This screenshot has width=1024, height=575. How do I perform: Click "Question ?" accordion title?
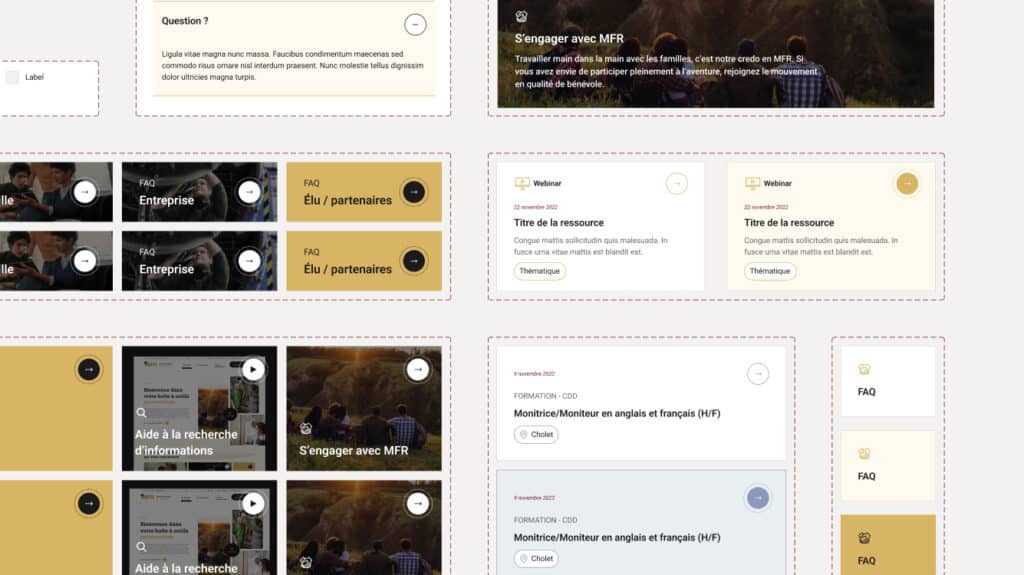click(185, 21)
